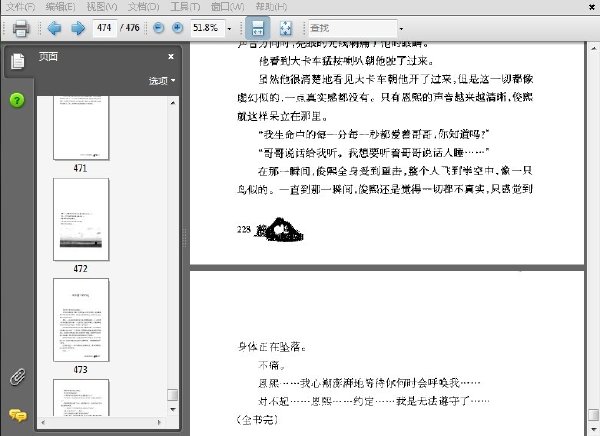Viewport: 600px width, 436px height.
Task: Click the text (全书完) on last page
Action: 257,420
